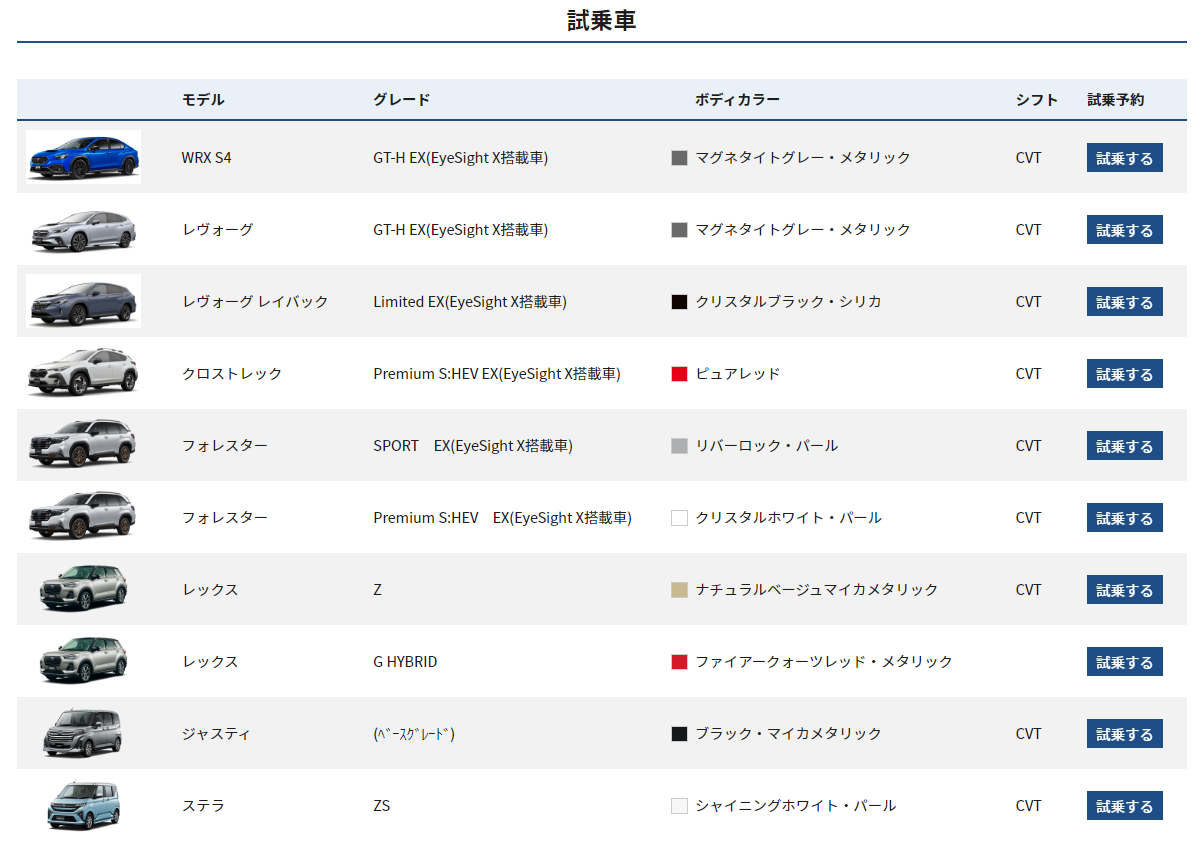1204x862 pixels.
Task: Click the ボディカラー column header
Action: point(737,100)
